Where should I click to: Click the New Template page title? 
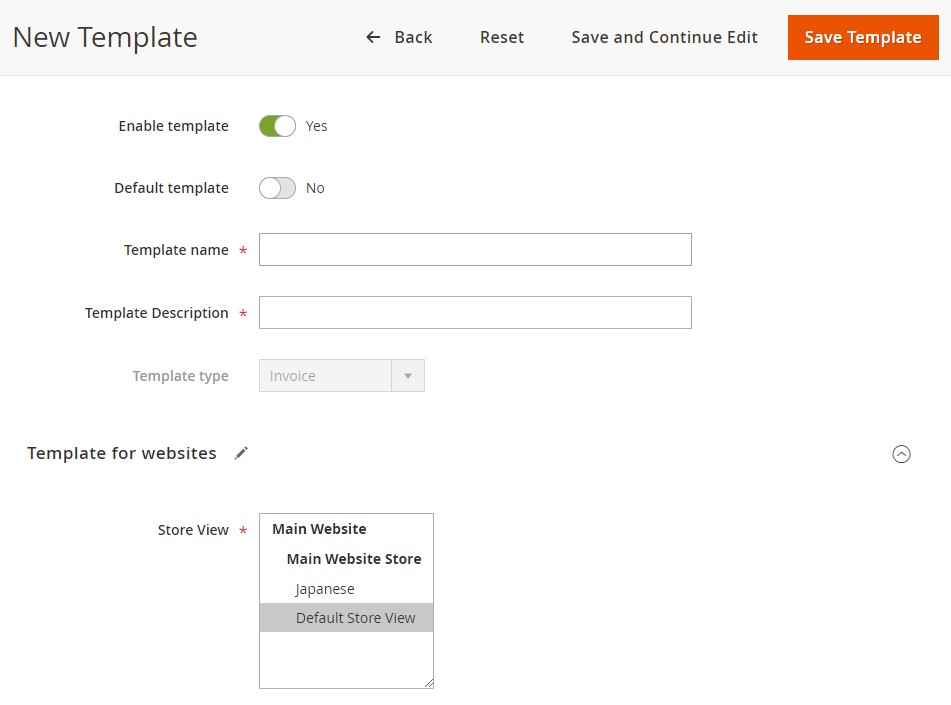pyautogui.click(x=105, y=38)
